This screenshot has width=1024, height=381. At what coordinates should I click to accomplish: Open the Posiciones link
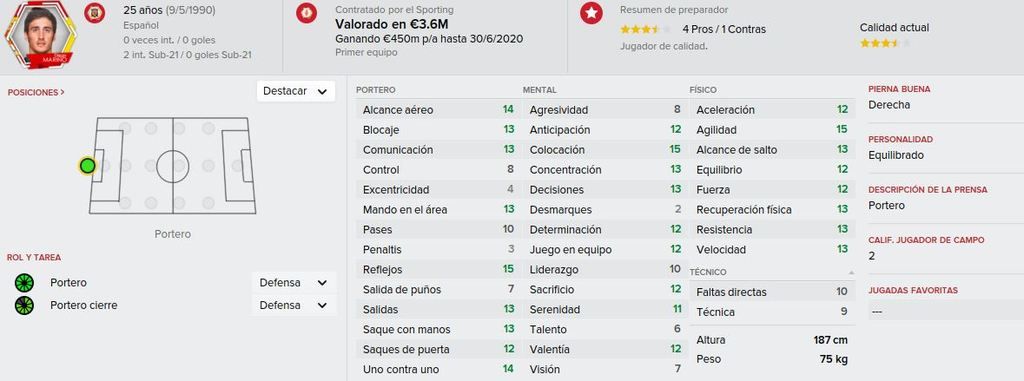coord(36,93)
